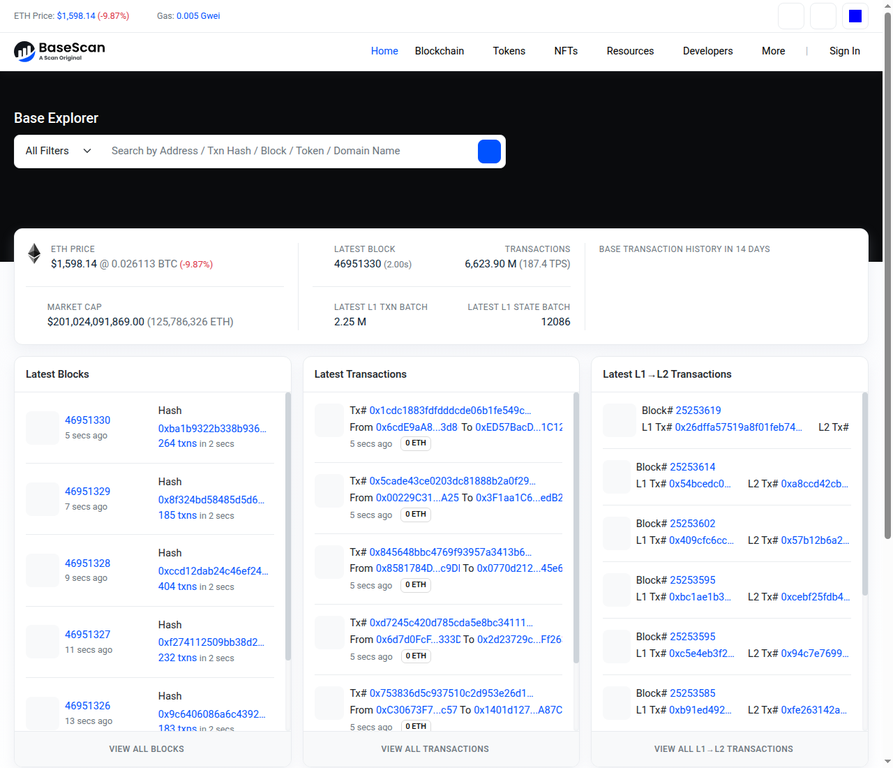Click the Latest Blocks panel scrollbar
This screenshot has height=768, width=893.
[288, 526]
